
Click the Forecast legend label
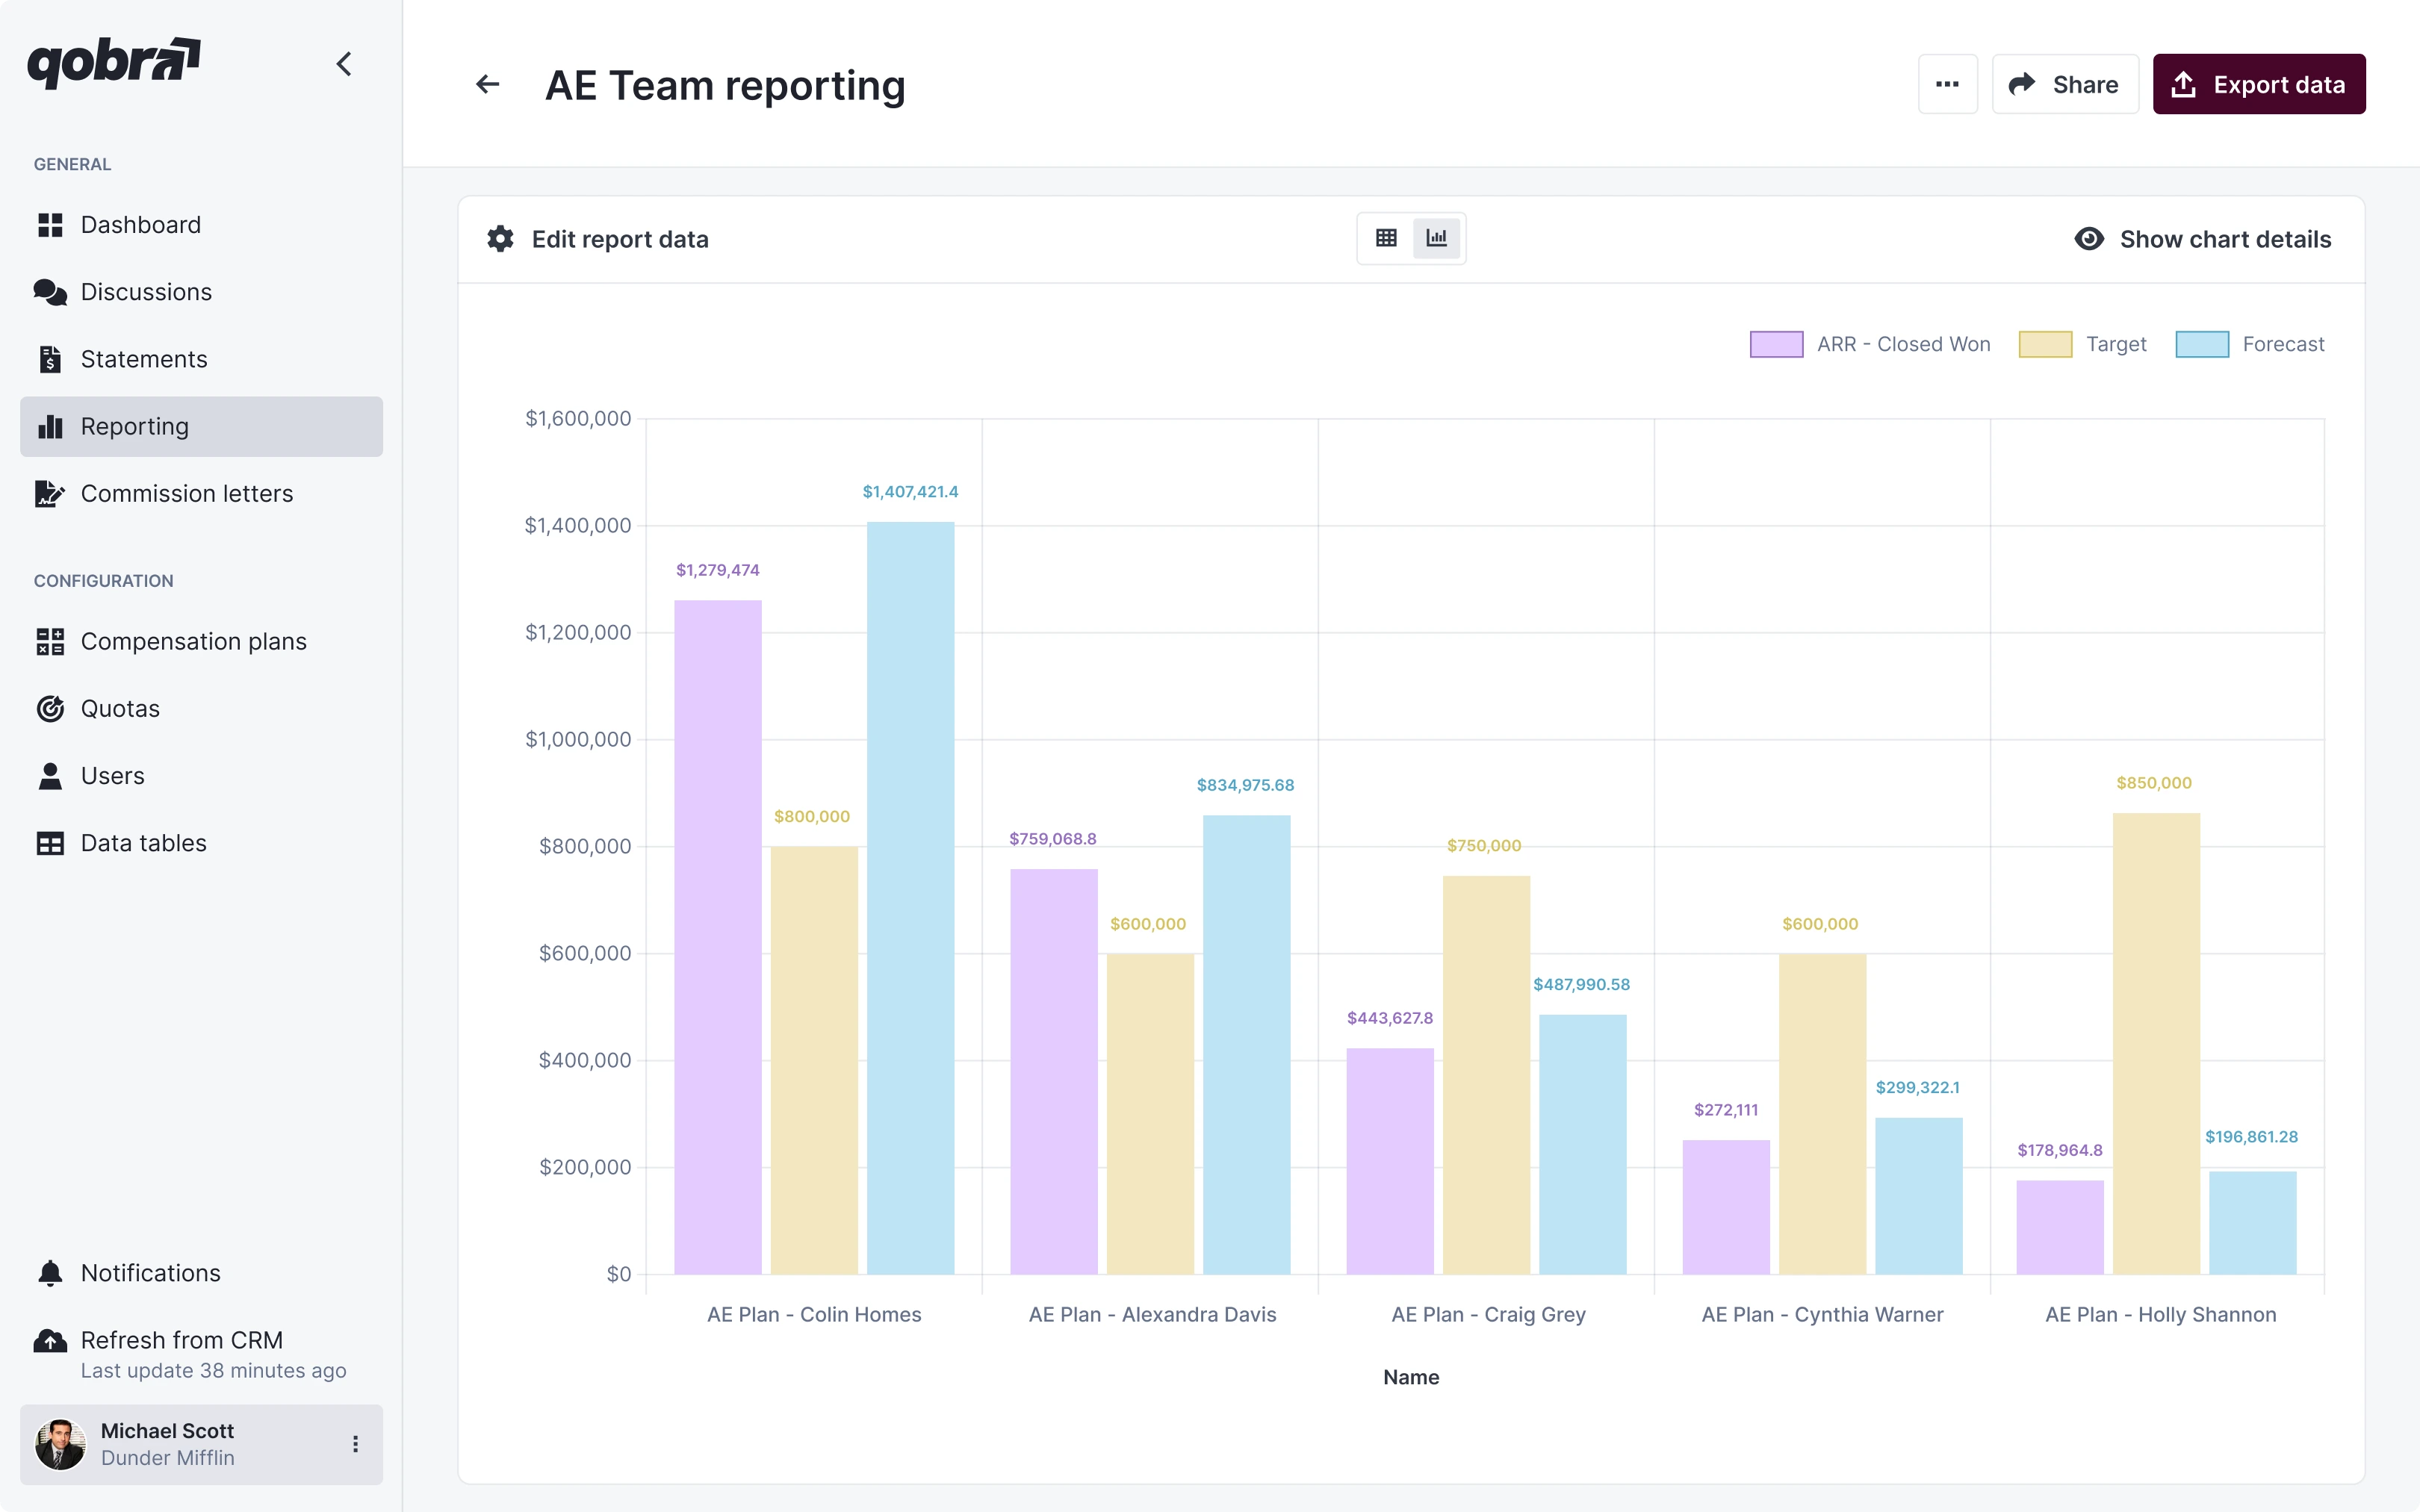(2283, 344)
